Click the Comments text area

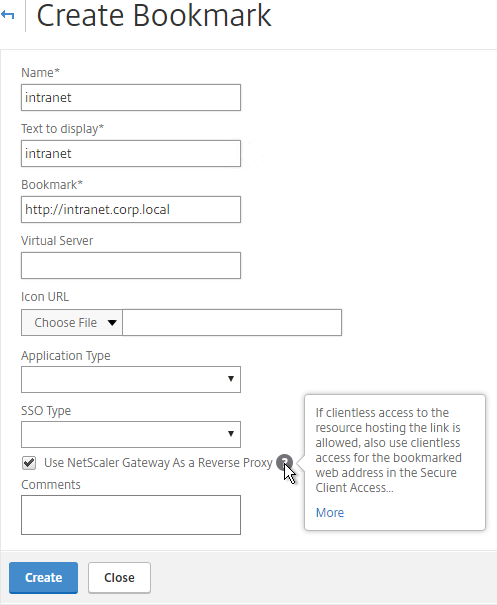[131, 515]
